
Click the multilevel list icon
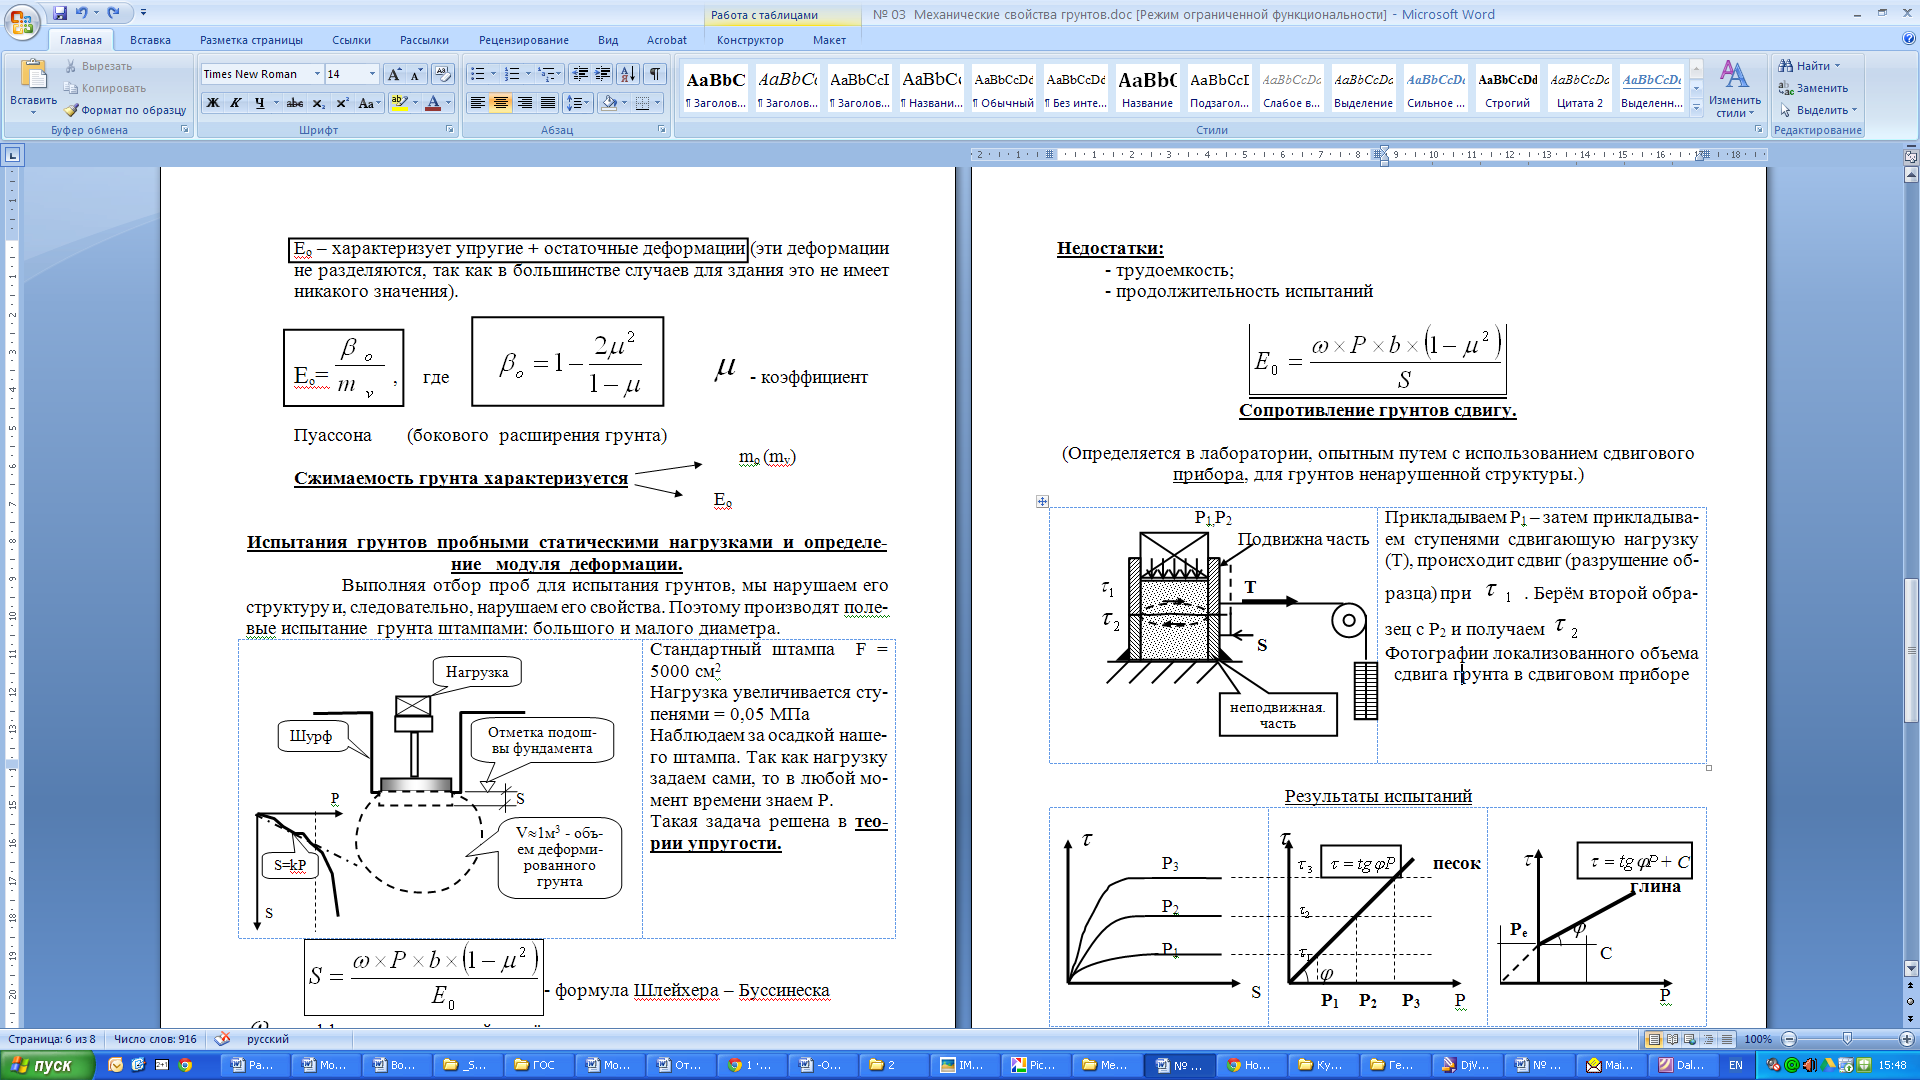coord(546,74)
